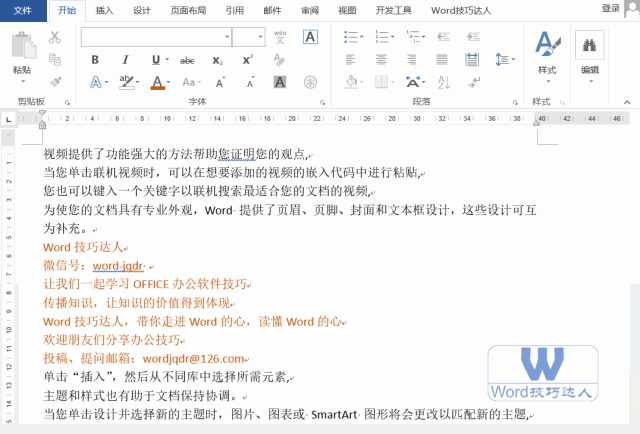Toggle italic formatting

(125, 60)
